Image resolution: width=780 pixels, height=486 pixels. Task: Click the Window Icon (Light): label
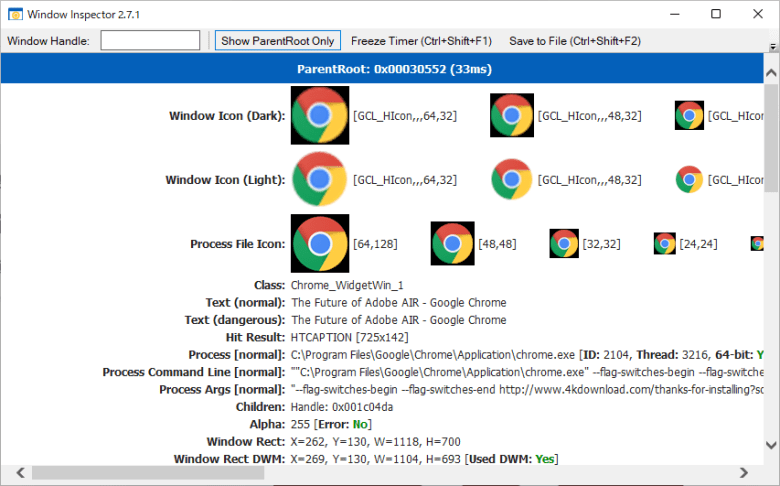(225, 180)
